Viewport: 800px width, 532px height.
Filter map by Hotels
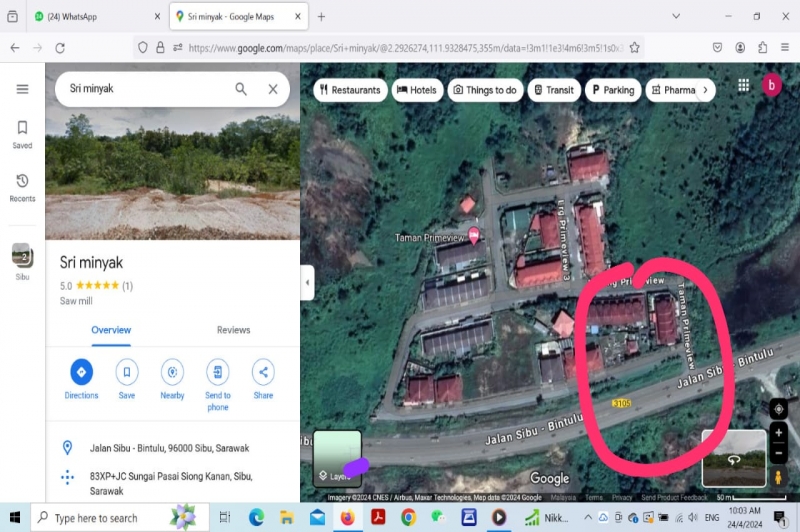(x=417, y=90)
